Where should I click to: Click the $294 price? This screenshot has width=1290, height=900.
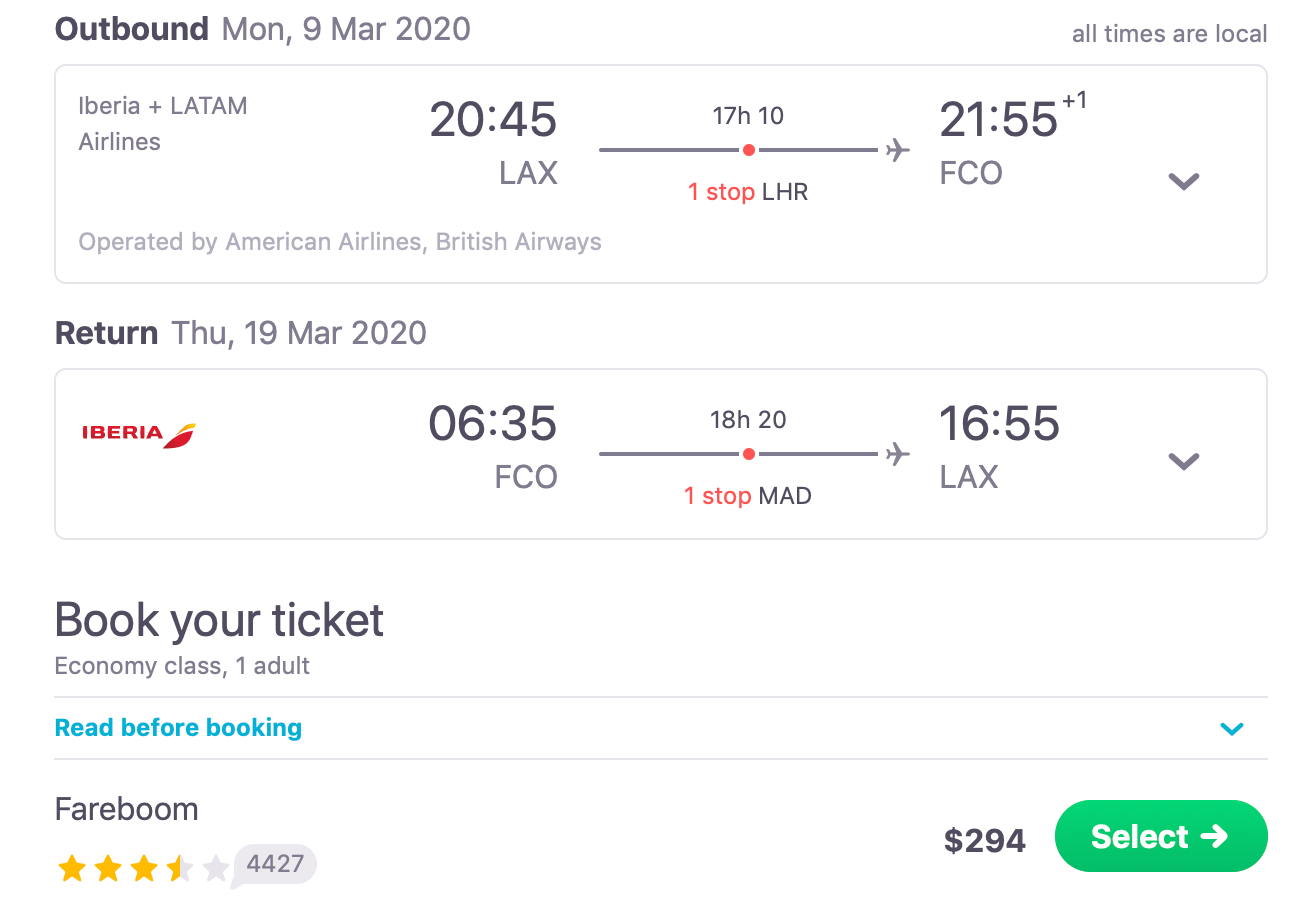pyautogui.click(x=984, y=840)
